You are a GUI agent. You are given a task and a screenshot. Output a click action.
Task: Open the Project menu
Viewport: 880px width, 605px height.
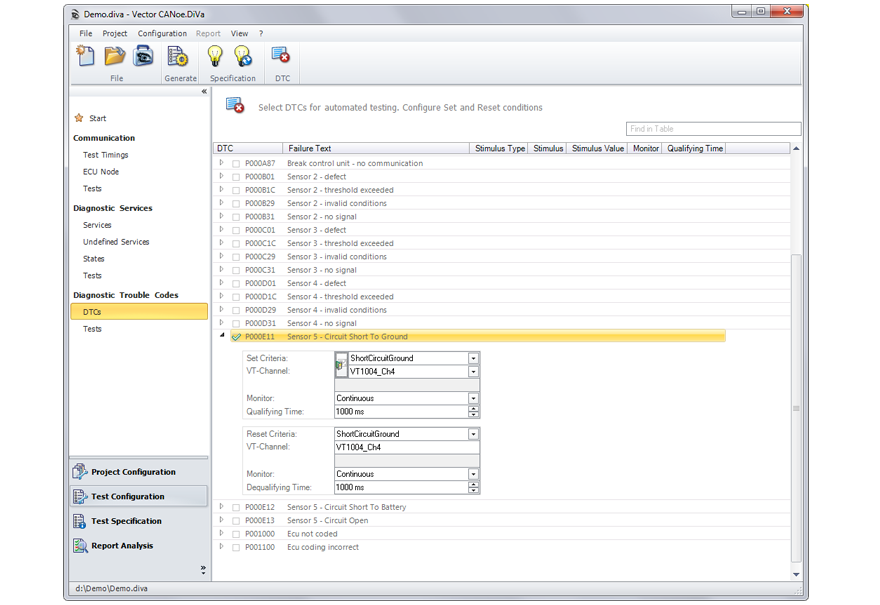tap(114, 34)
